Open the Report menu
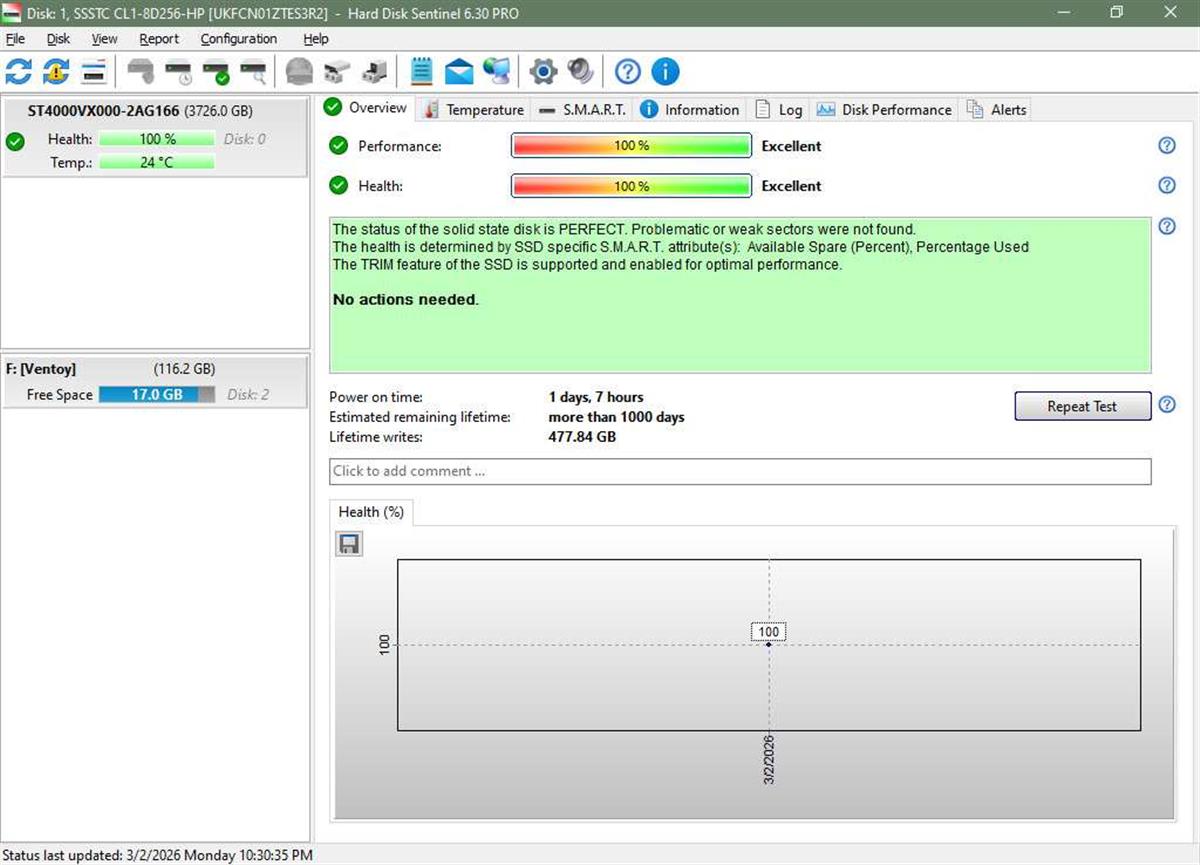The height and width of the screenshot is (865, 1200). (159, 39)
